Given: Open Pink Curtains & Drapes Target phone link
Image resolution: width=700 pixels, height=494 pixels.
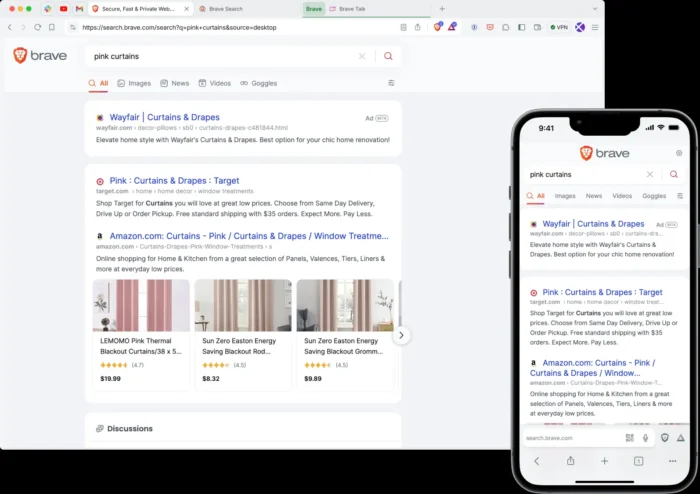Looking at the screenshot, I should pyautogui.click(x=602, y=292).
